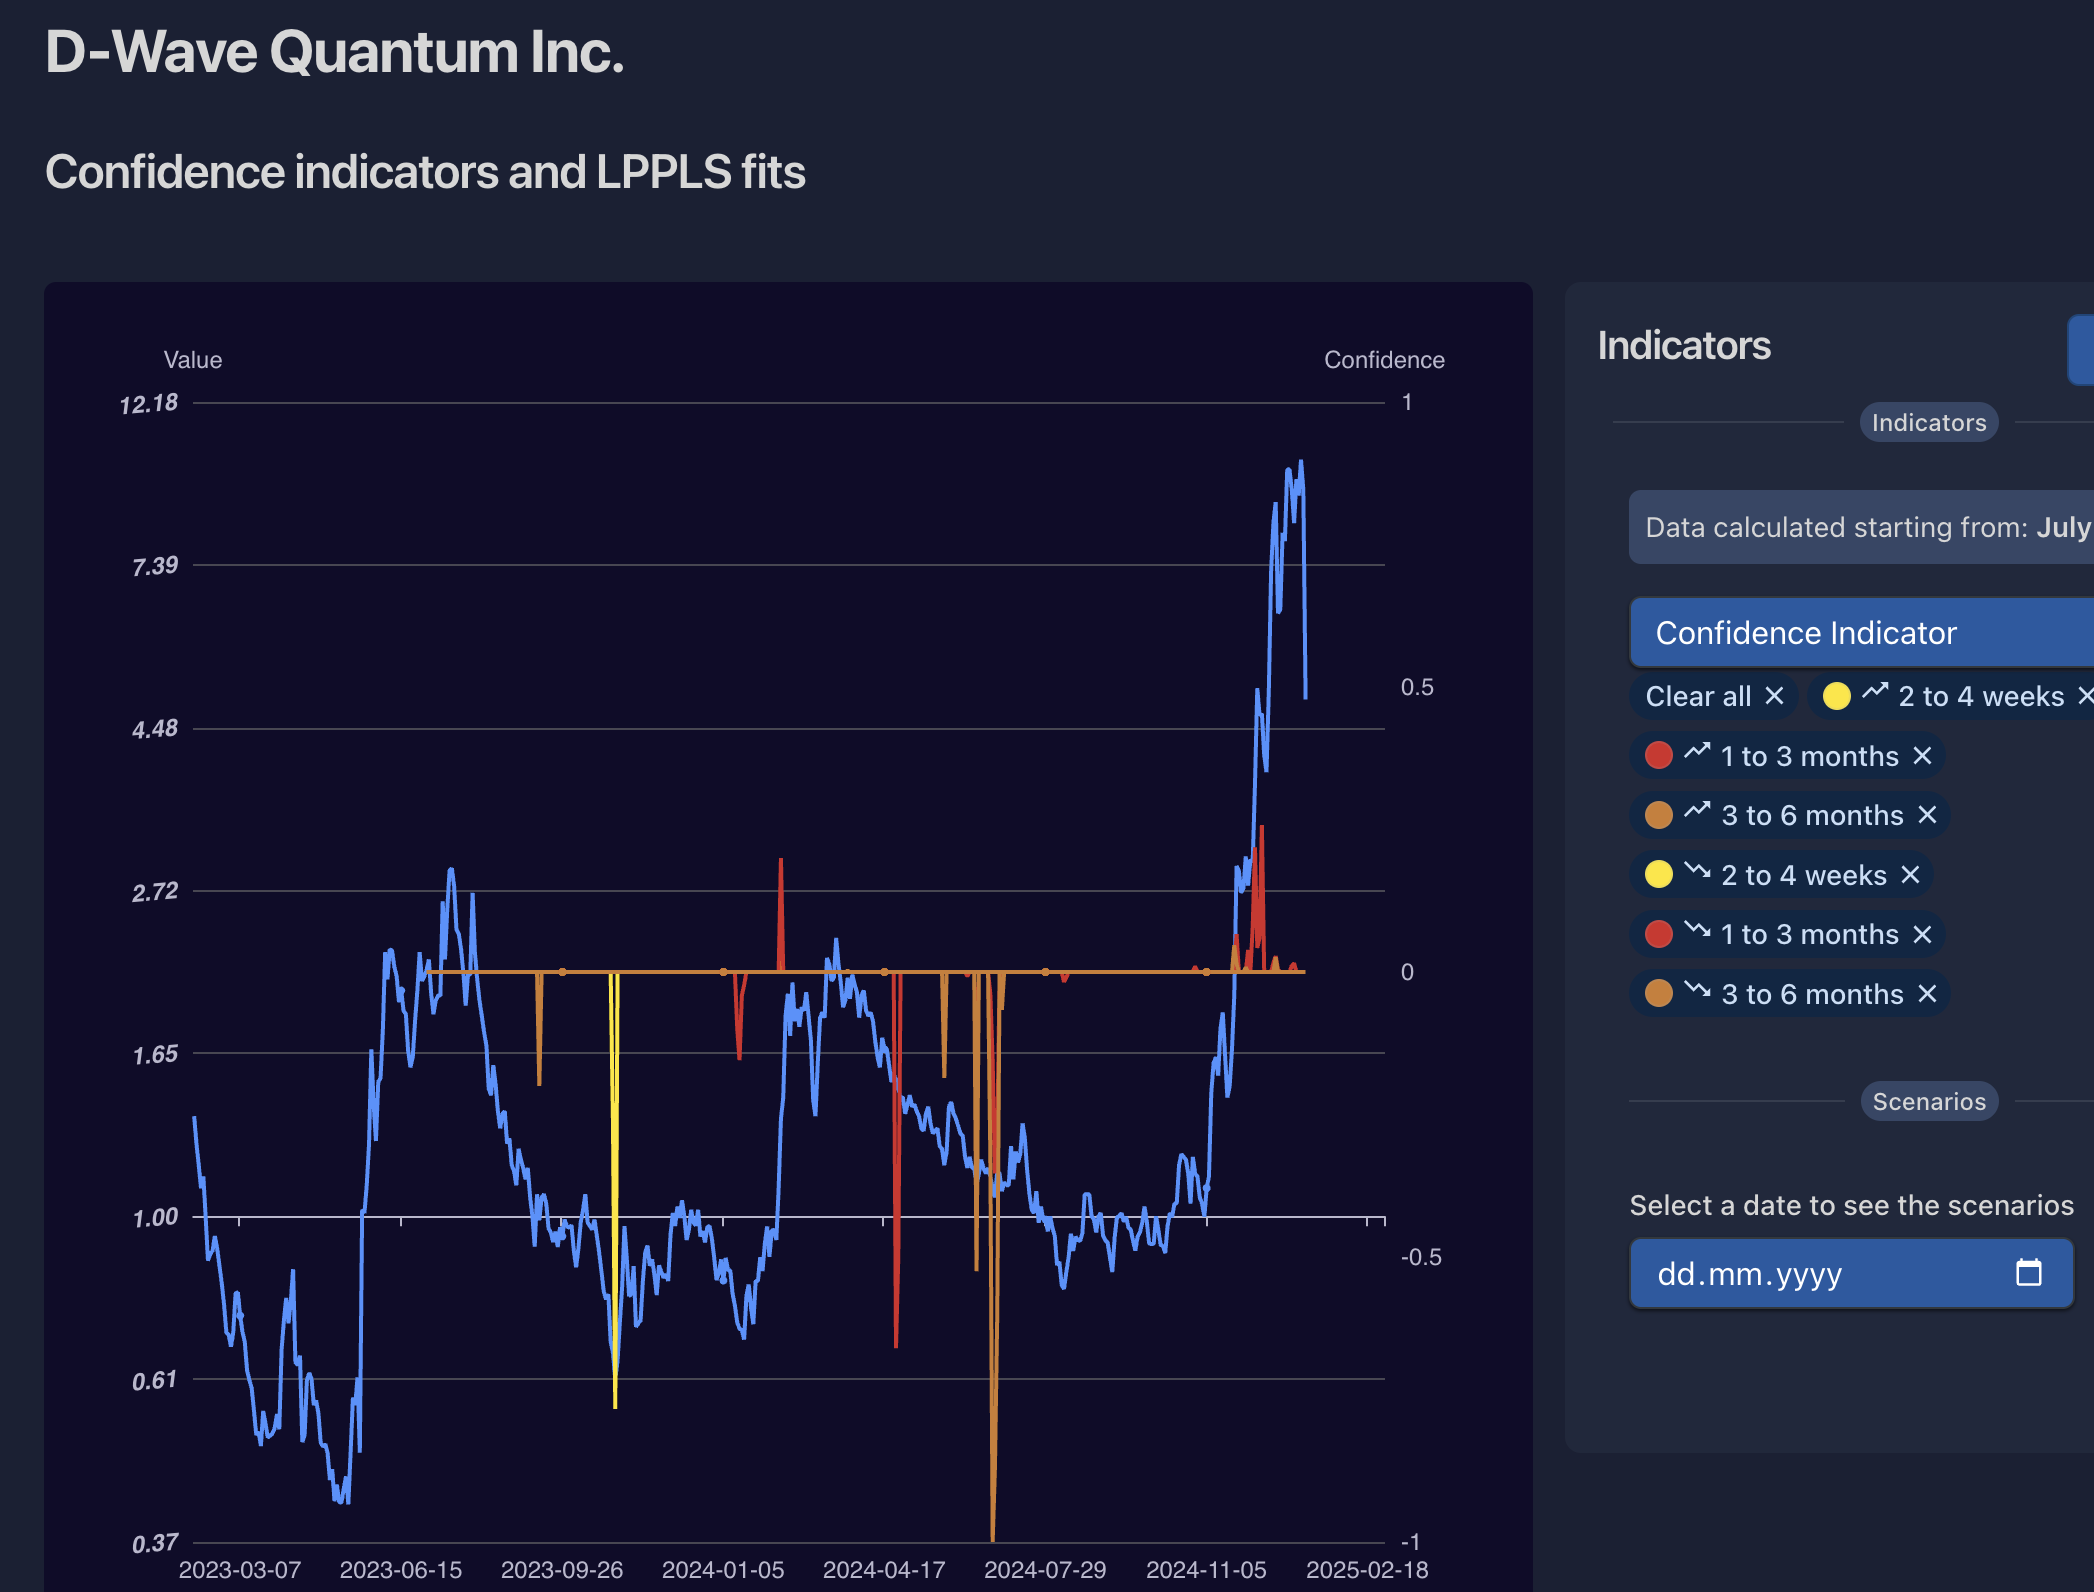Viewport: 2094px width, 1592px height.
Task: Open the Confidence Indicator dropdown
Action: click(x=1862, y=632)
